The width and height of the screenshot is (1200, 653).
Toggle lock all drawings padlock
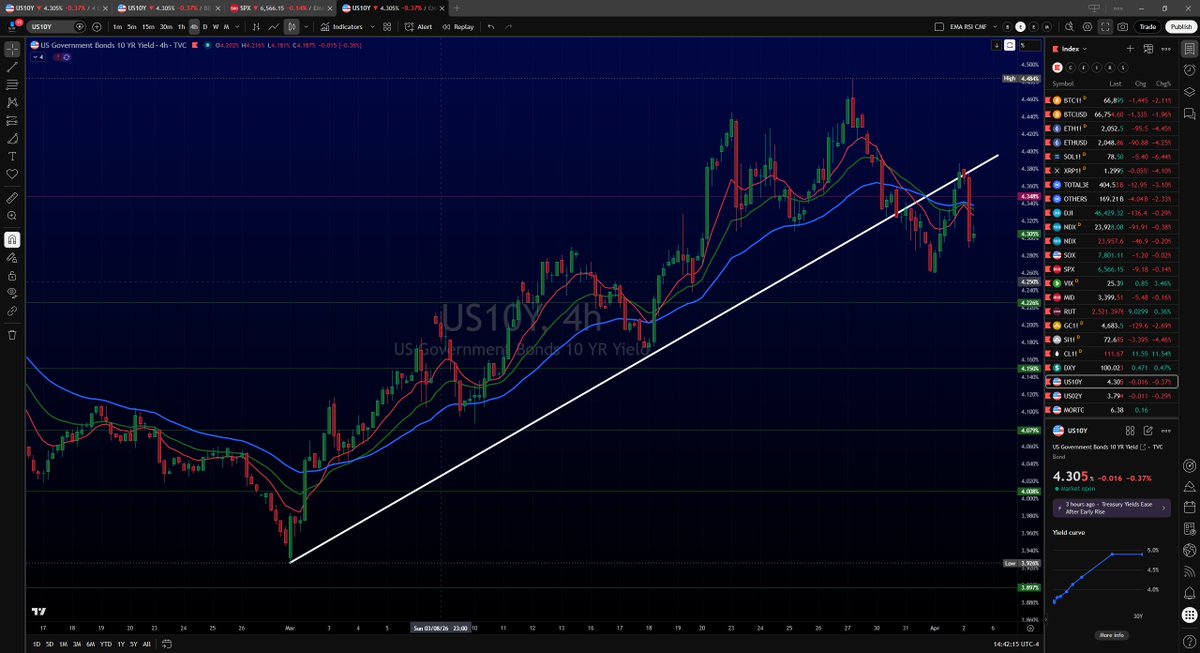pyautogui.click(x=12, y=274)
